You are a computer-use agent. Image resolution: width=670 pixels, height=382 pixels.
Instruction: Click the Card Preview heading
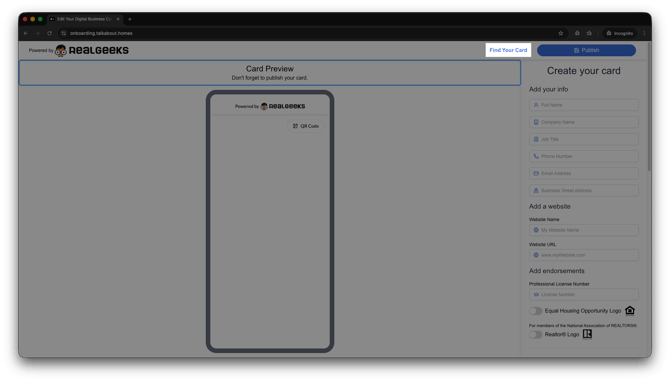270,69
